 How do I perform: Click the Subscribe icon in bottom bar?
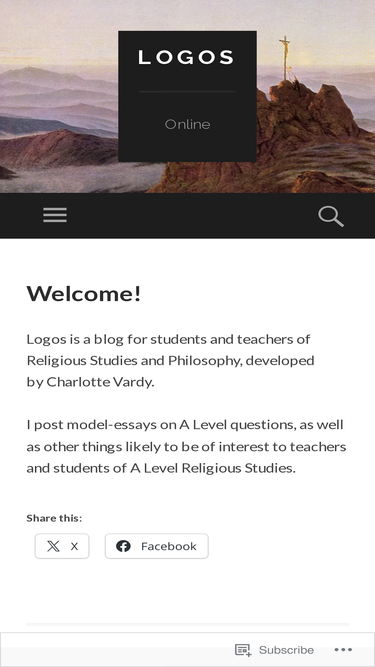(243, 650)
